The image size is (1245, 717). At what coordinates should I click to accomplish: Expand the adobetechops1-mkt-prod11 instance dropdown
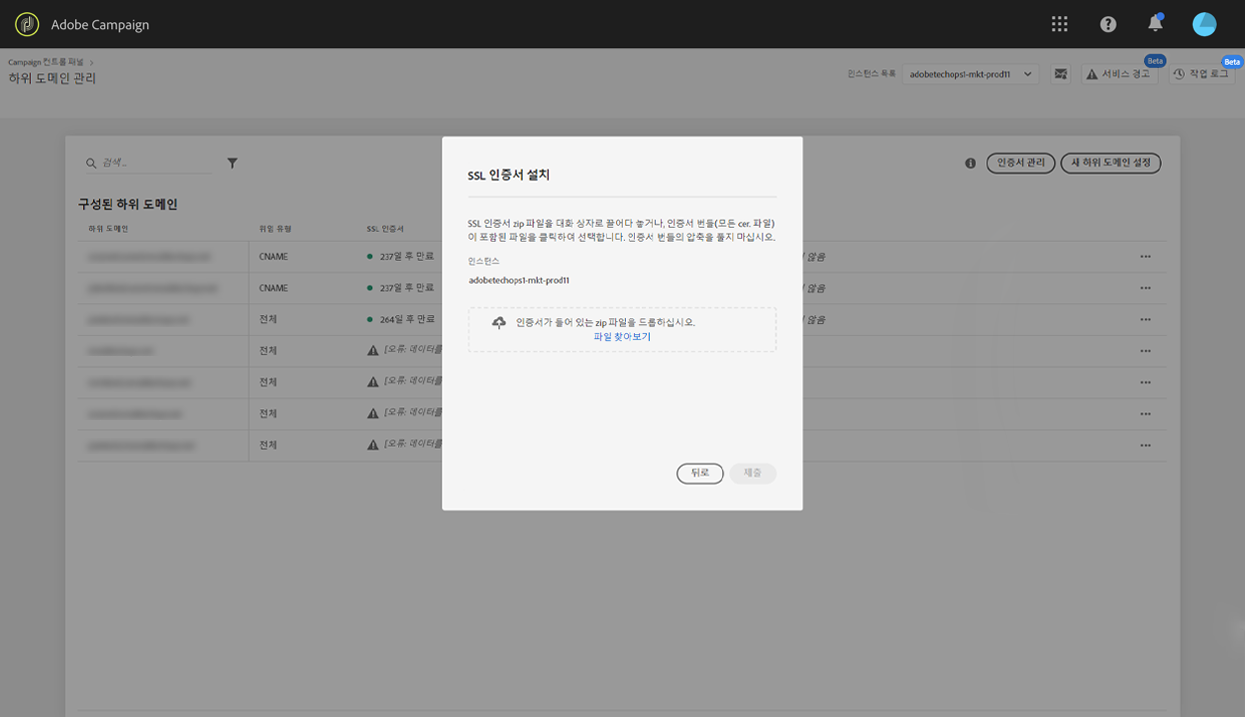coord(970,74)
